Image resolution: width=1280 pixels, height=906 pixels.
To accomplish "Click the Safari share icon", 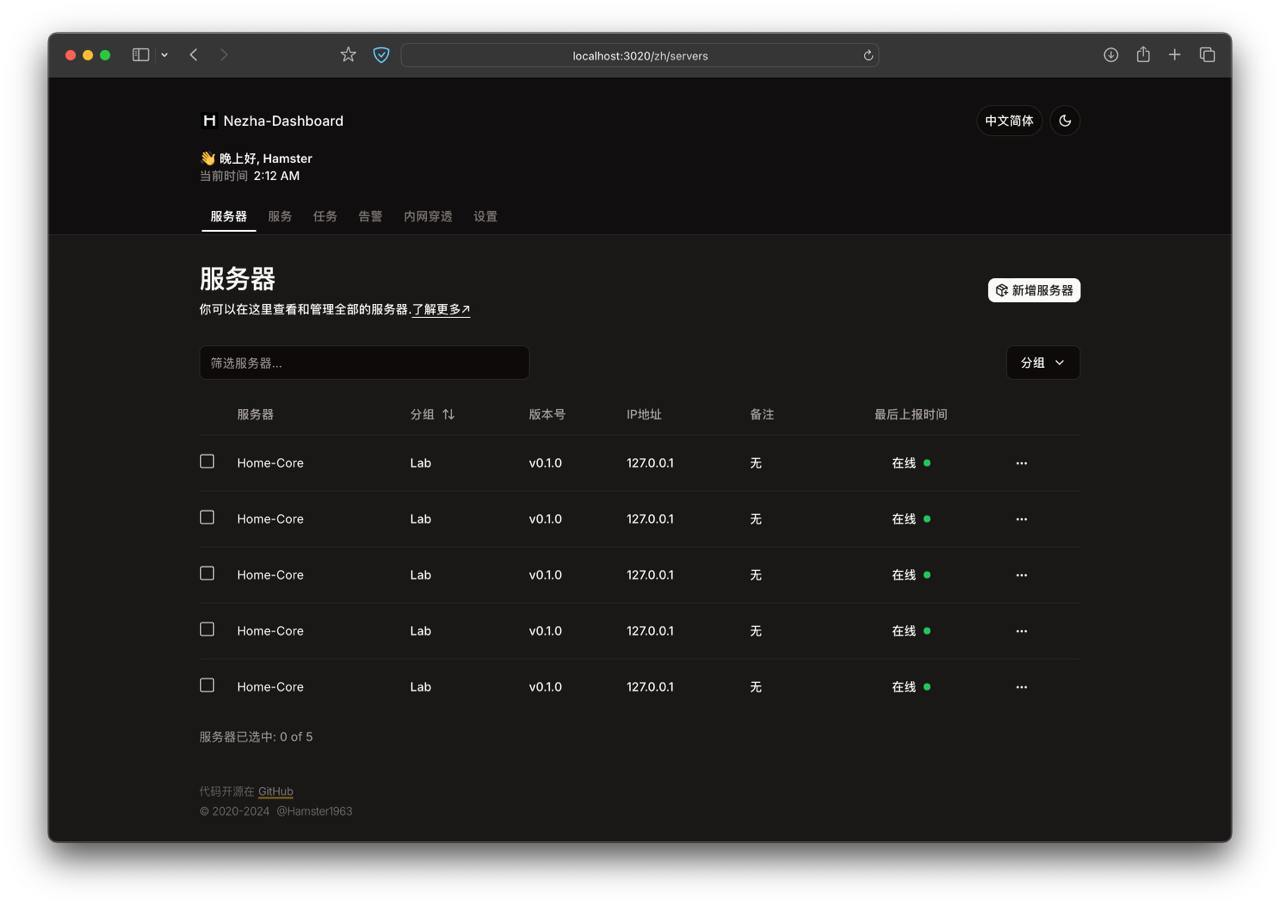I will point(1143,54).
